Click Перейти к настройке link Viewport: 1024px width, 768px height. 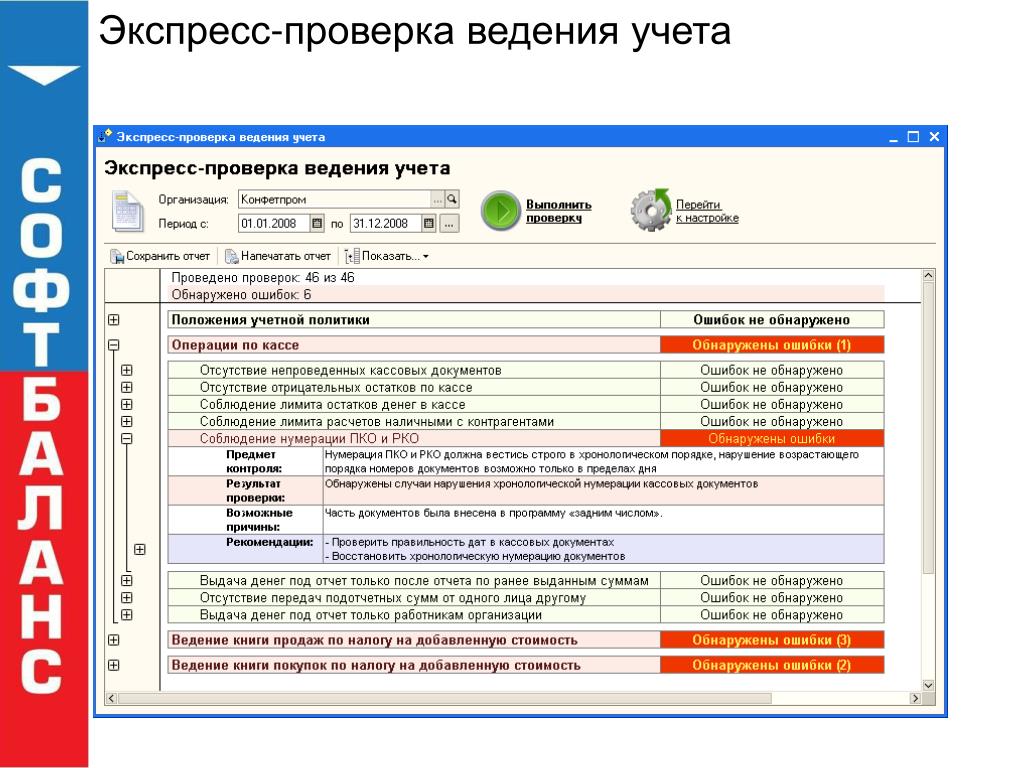[x=707, y=211]
